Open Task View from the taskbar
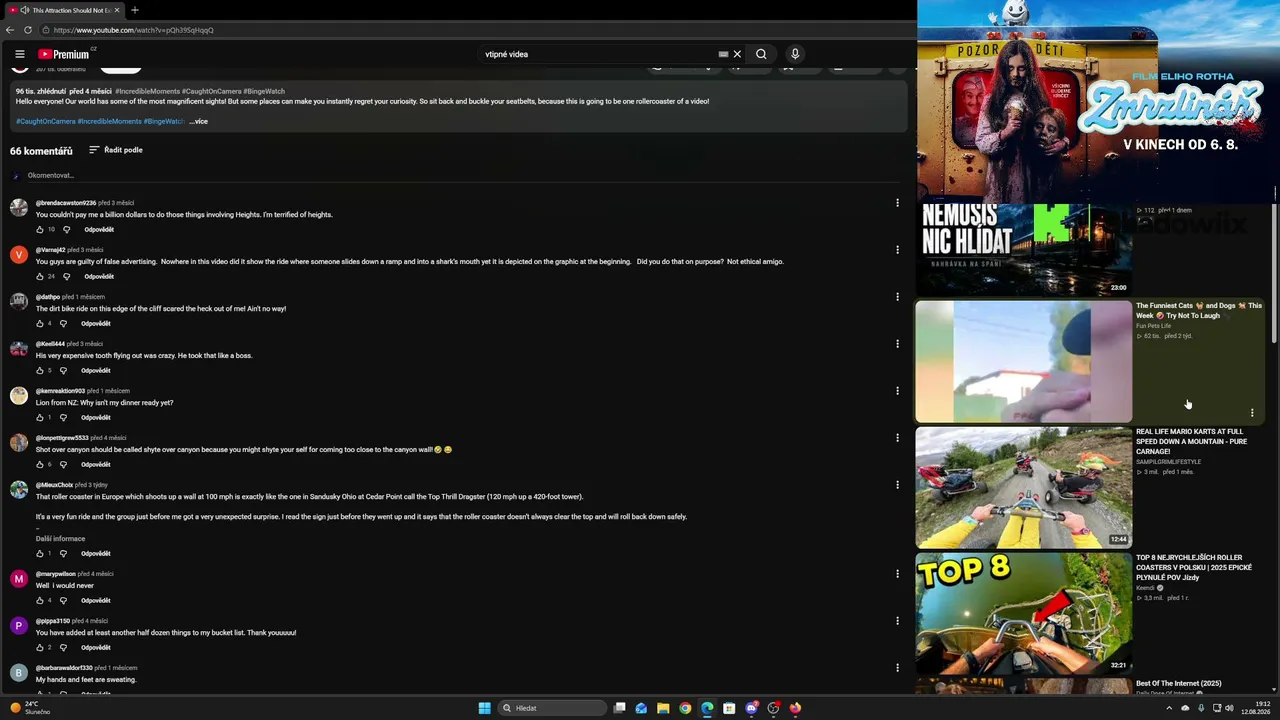Screen dimensions: 1280x720 [620, 708]
